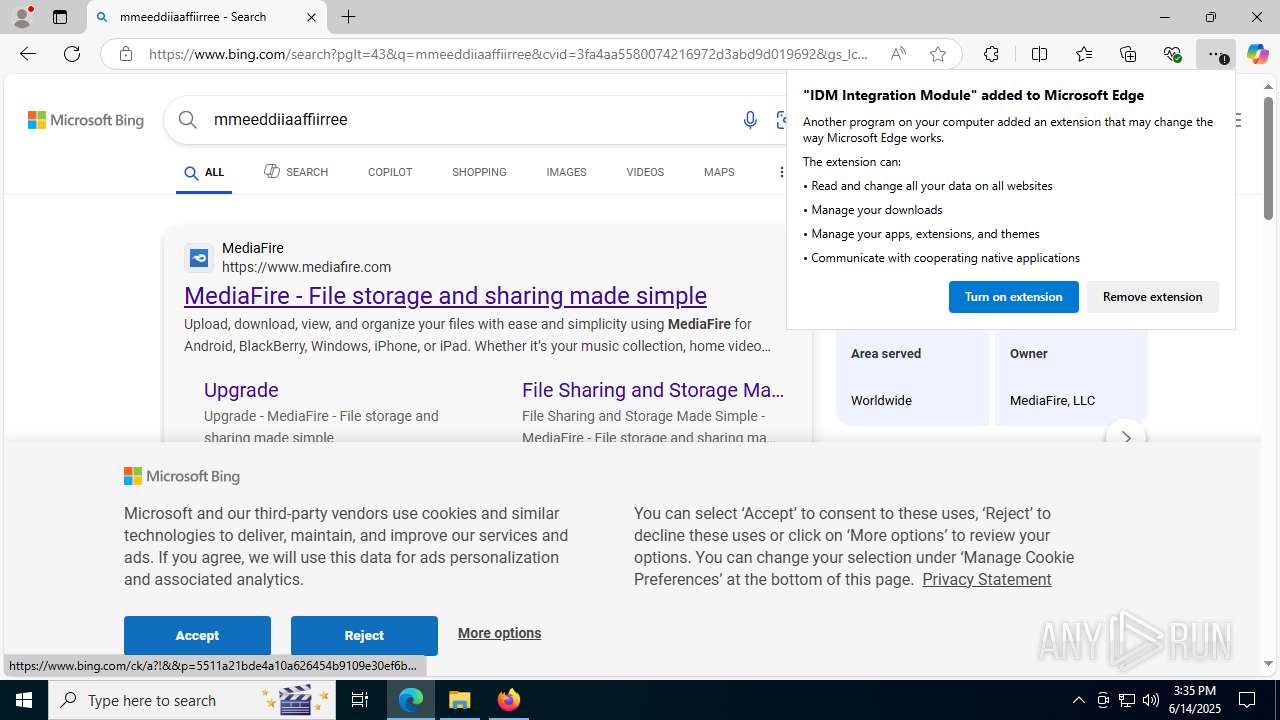Click the taskbar search box
This screenshot has width=1280, height=720.
(x=194, y=700)
